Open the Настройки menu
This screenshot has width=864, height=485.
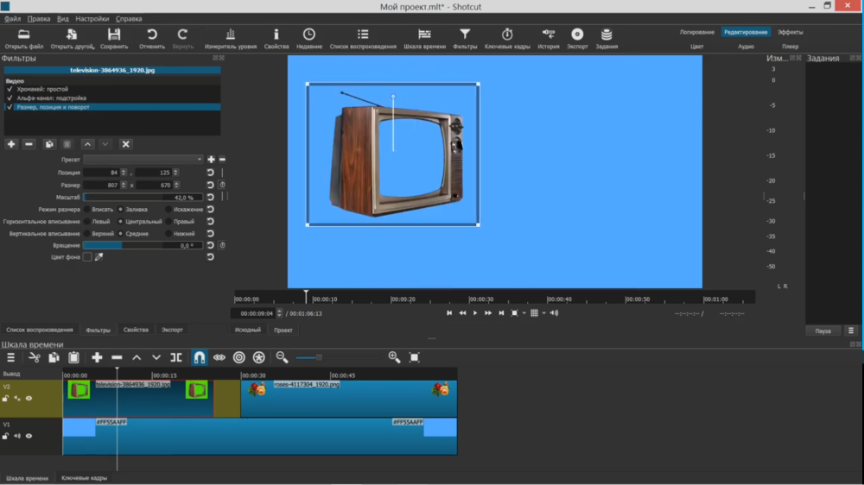tap(92, 19)
